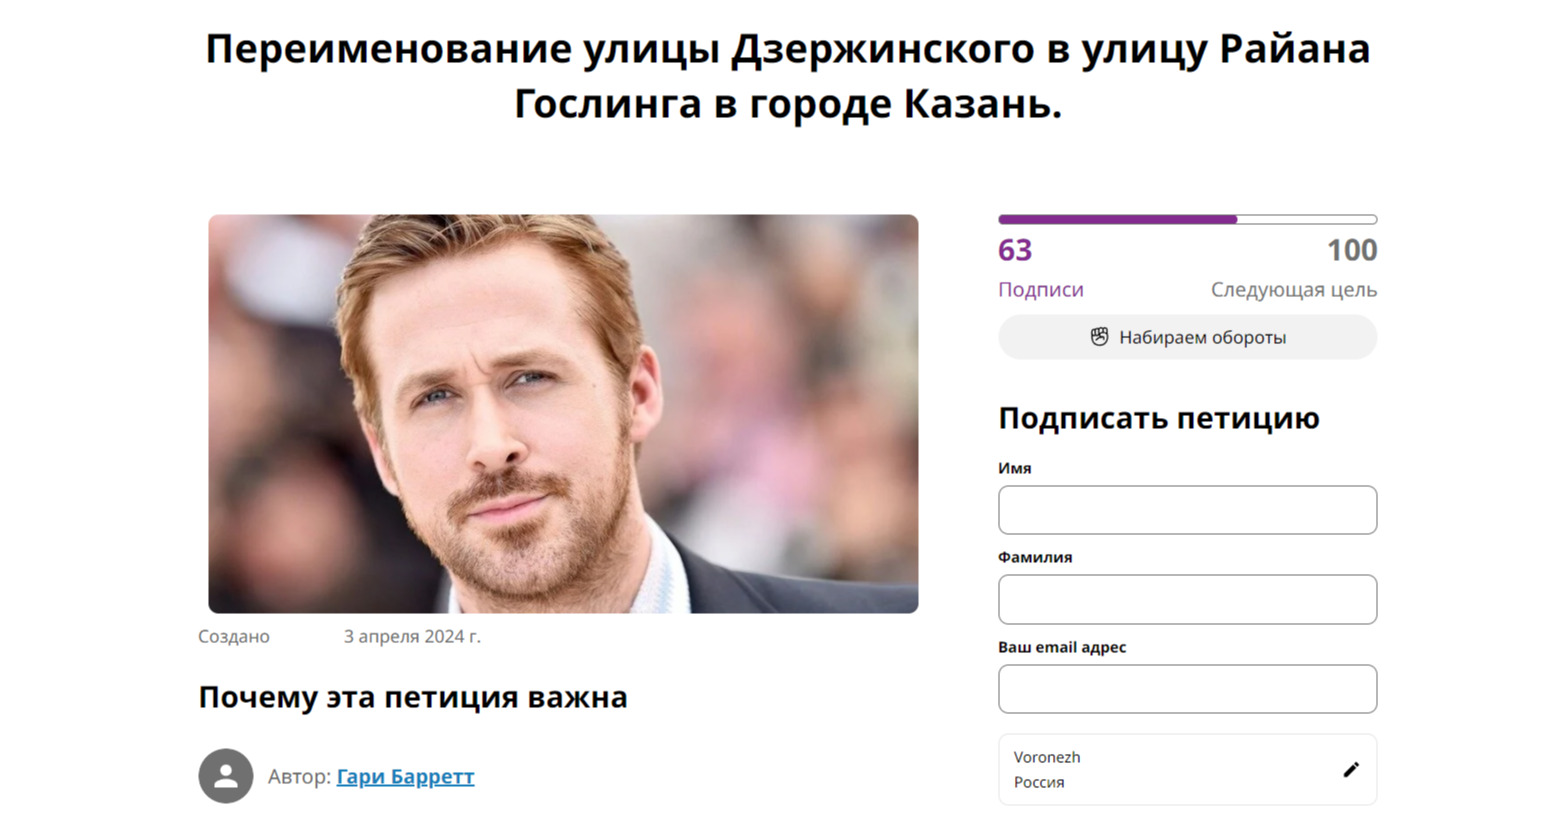Screen dimensions: 1561x818
Task: Click the purple signatures progress bar
Action: pos(1187,219)
